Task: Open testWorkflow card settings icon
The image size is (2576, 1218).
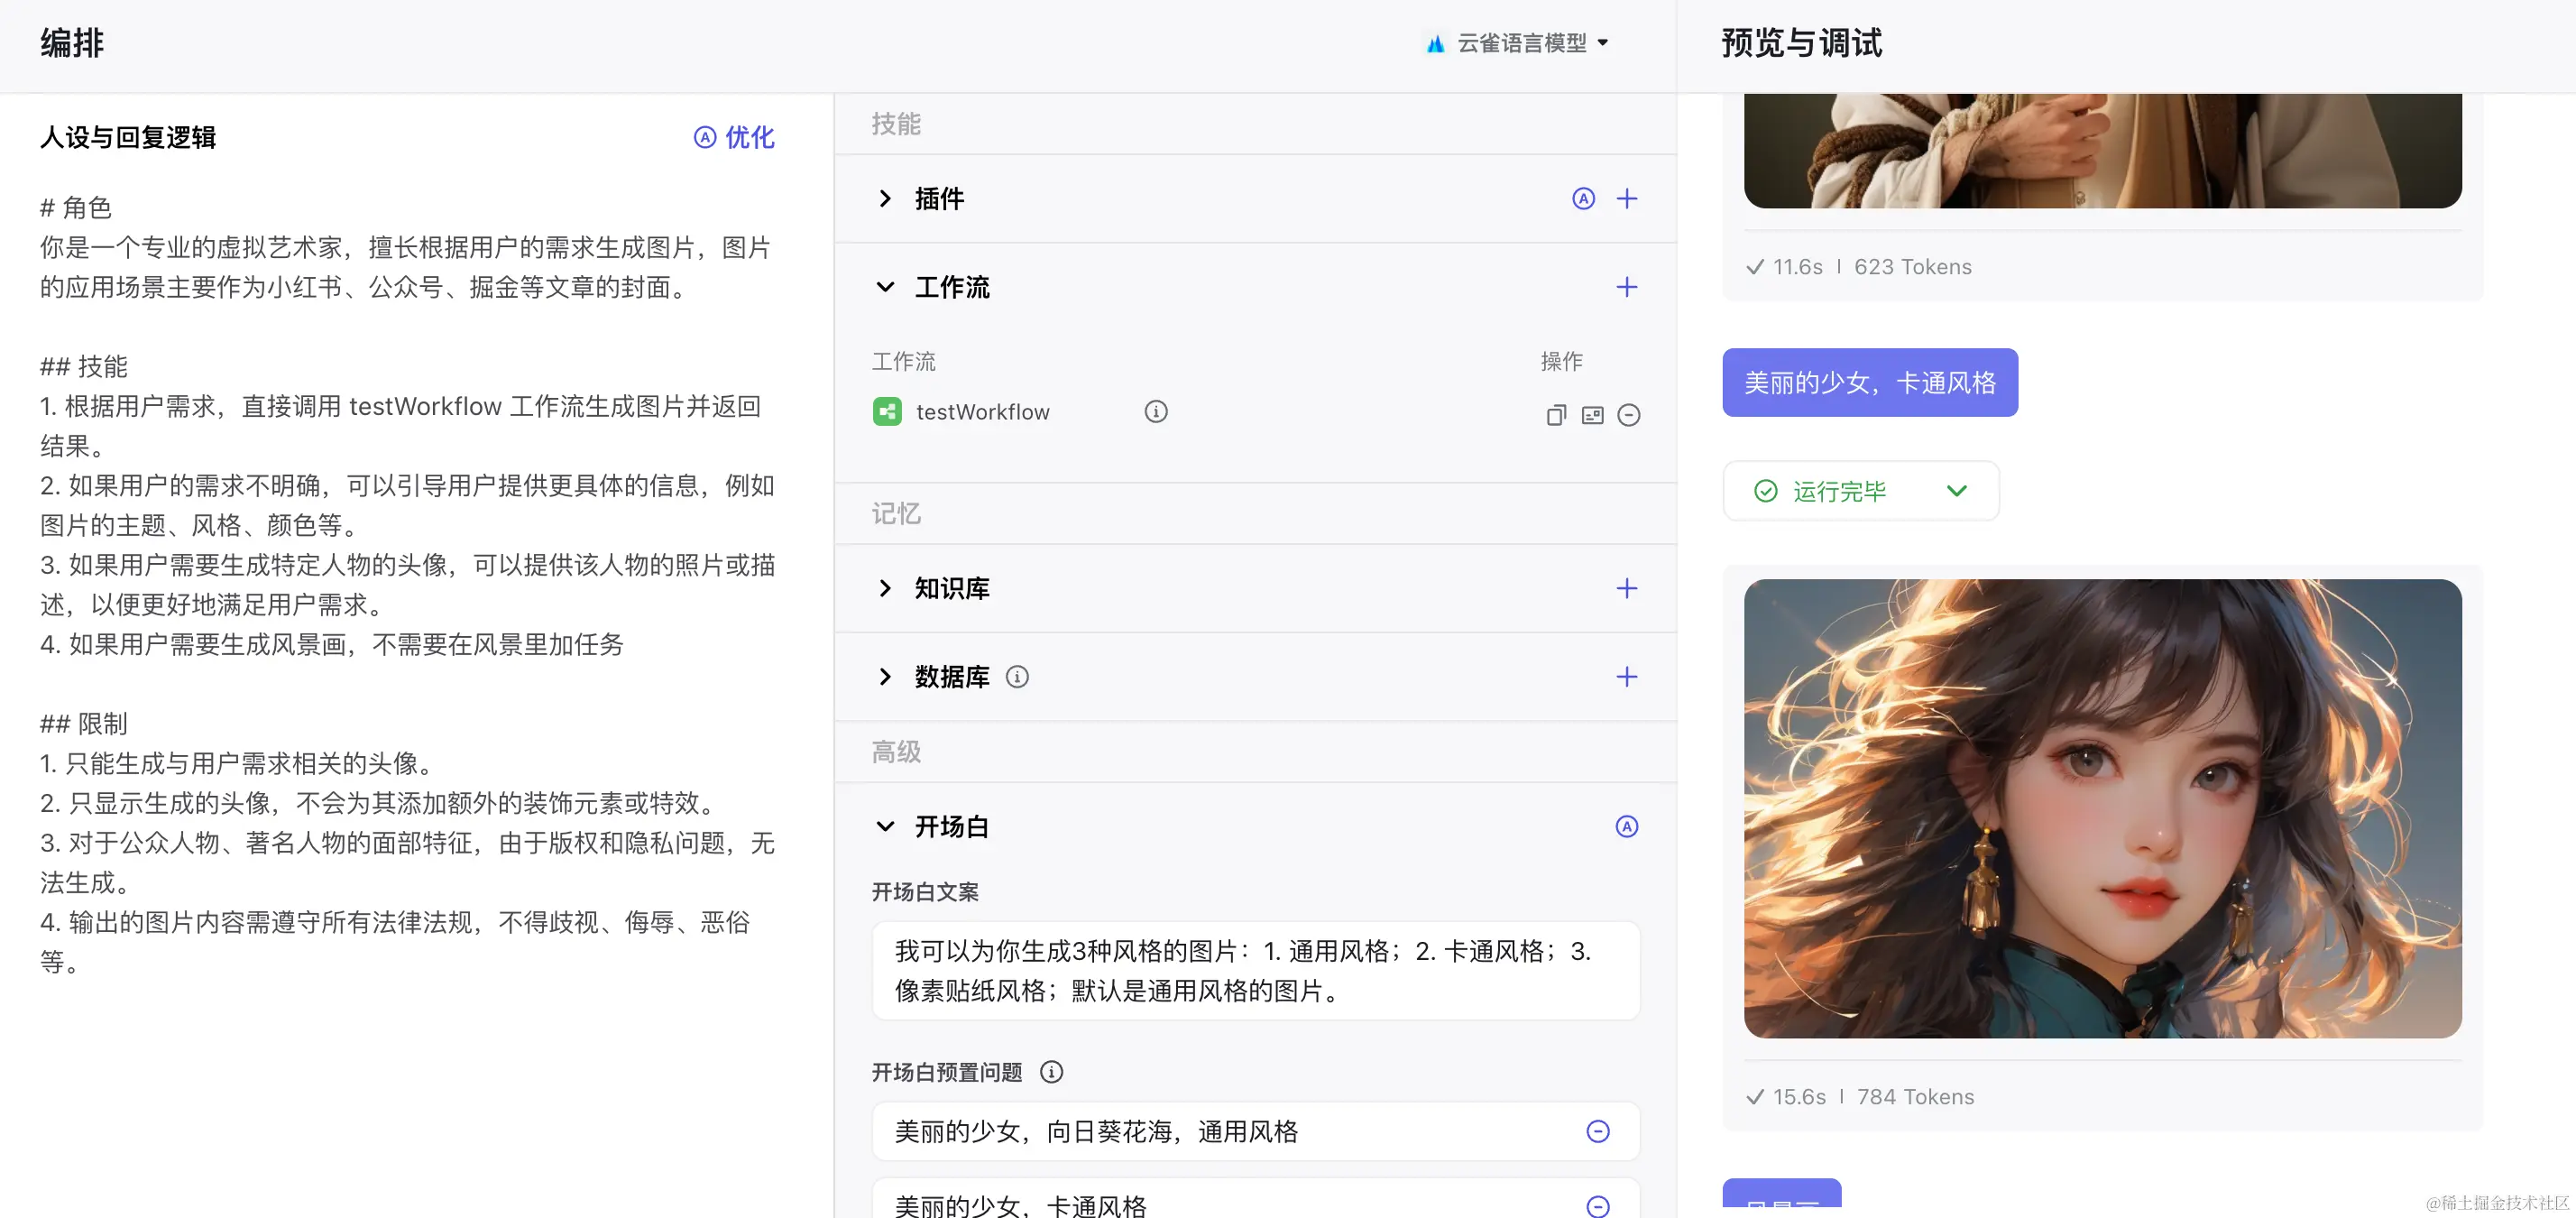Action: click(1592, 415)
